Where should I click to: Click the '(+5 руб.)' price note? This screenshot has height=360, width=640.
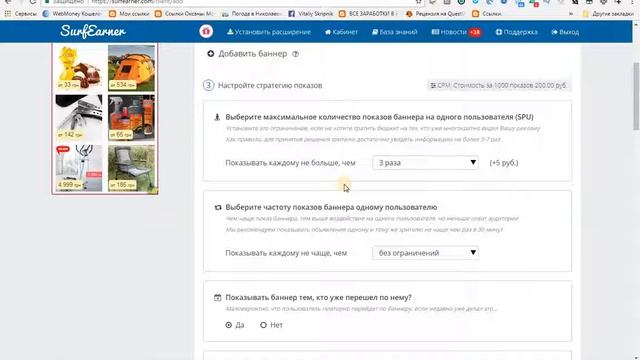[504, 162]
